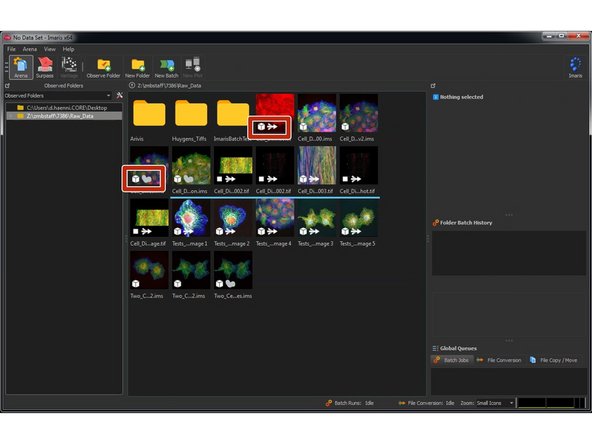This screenshot has height=444, width=592.
Task: Click Batch Runs: Idle status text
Action: pyautogui.click(x=354, y=403)
